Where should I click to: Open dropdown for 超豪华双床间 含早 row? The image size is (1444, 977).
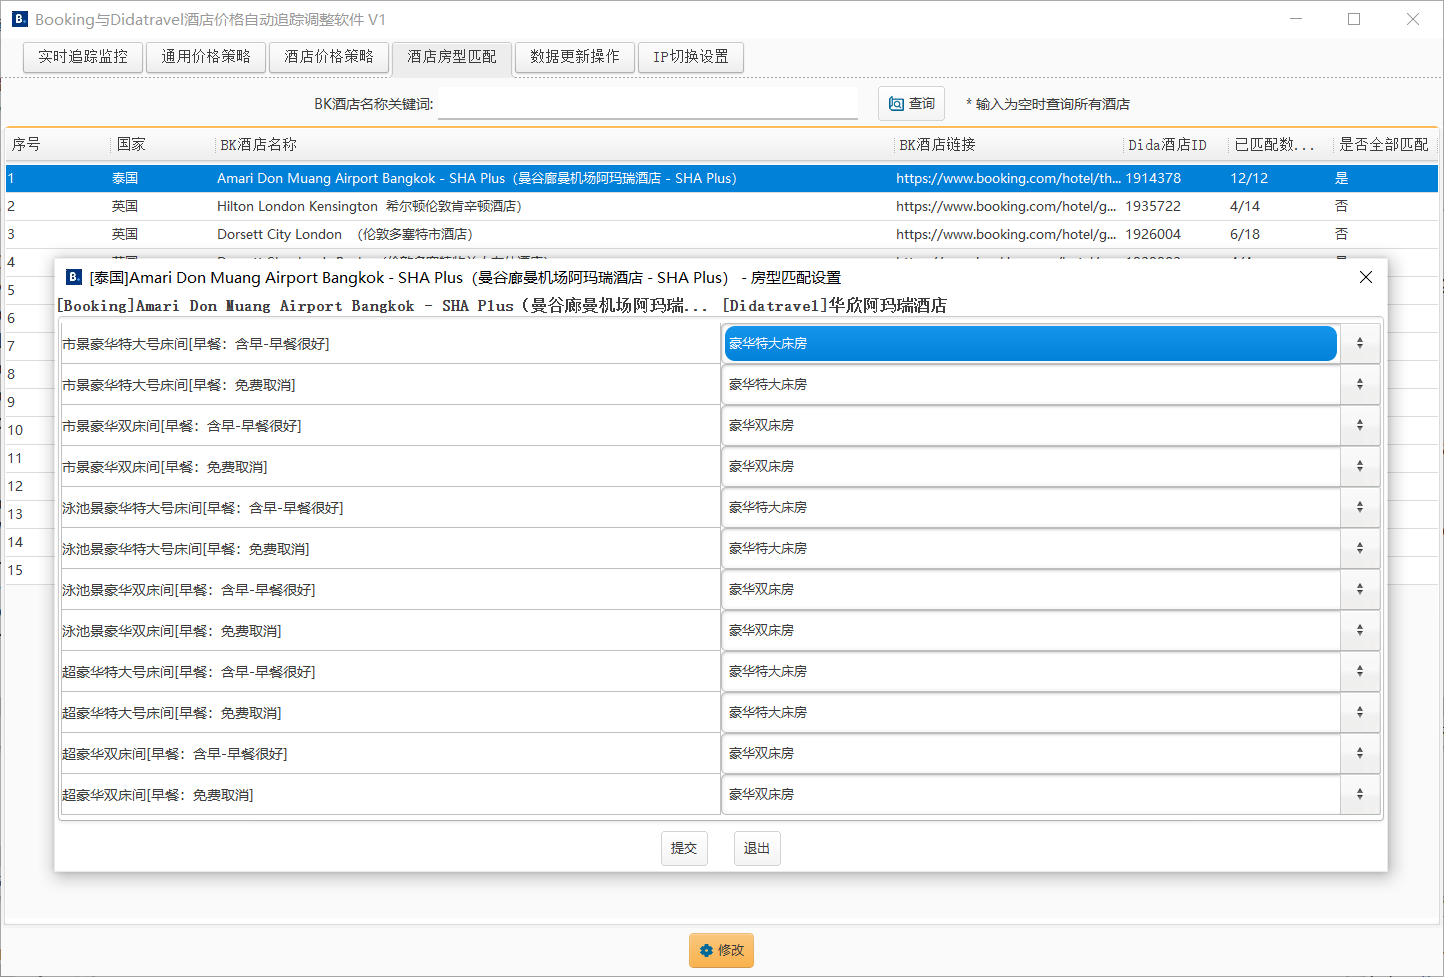tap(1360, 753)
